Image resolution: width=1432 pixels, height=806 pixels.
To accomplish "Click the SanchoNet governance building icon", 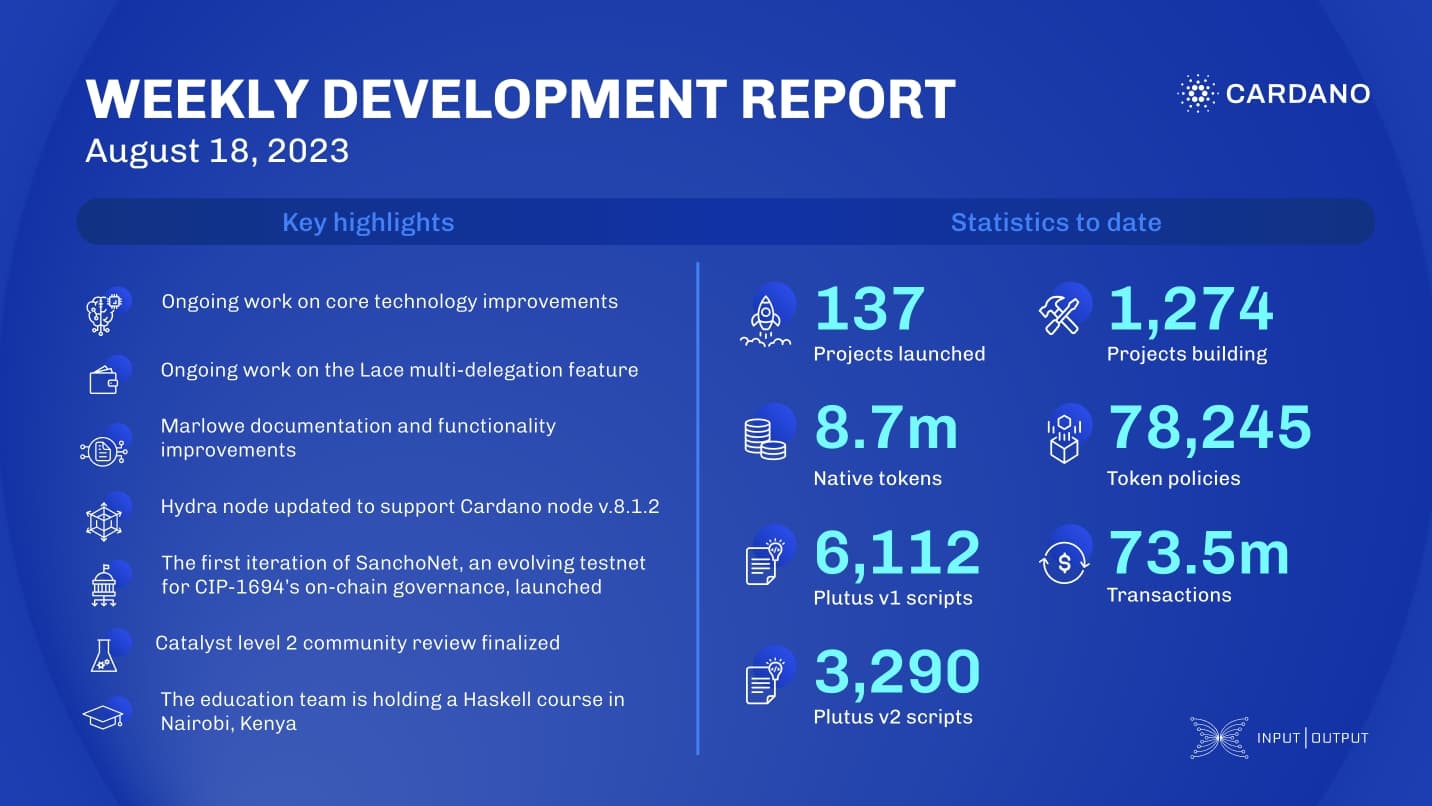I will pyautogui.click(x=104, y=587).
